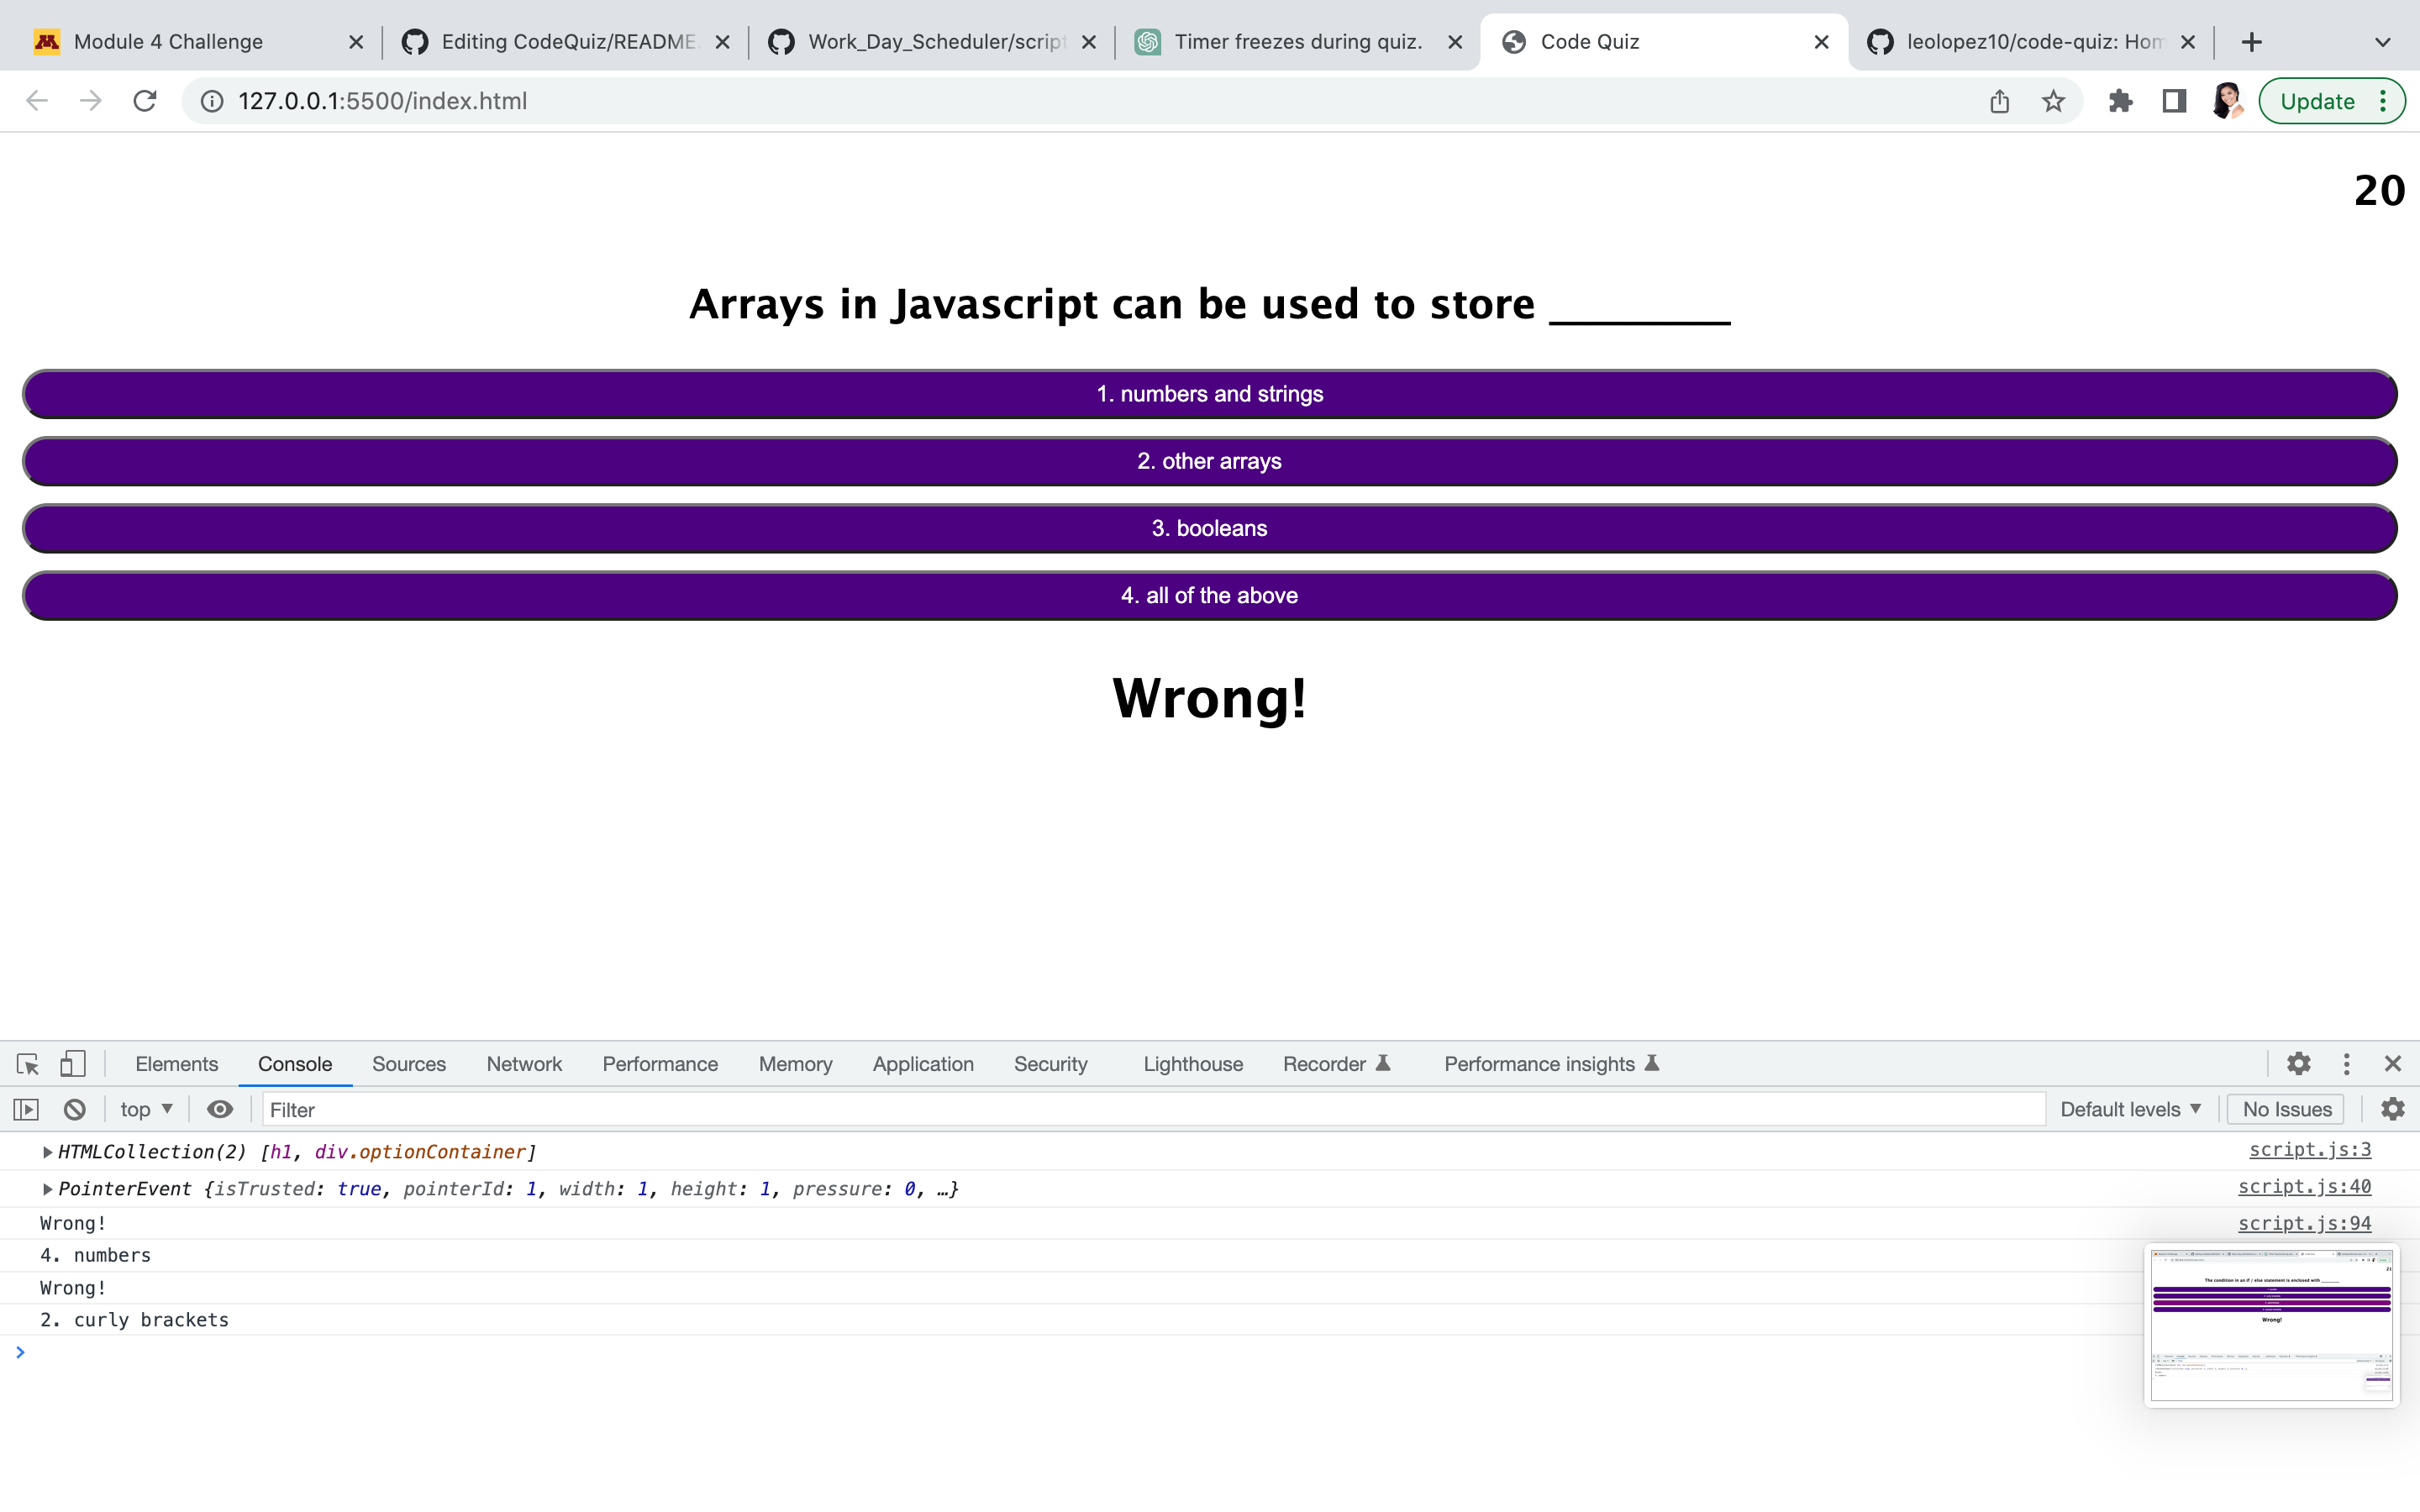Click the Update Chrome button
2420x1512 pixels.
tap(2331, 101)
